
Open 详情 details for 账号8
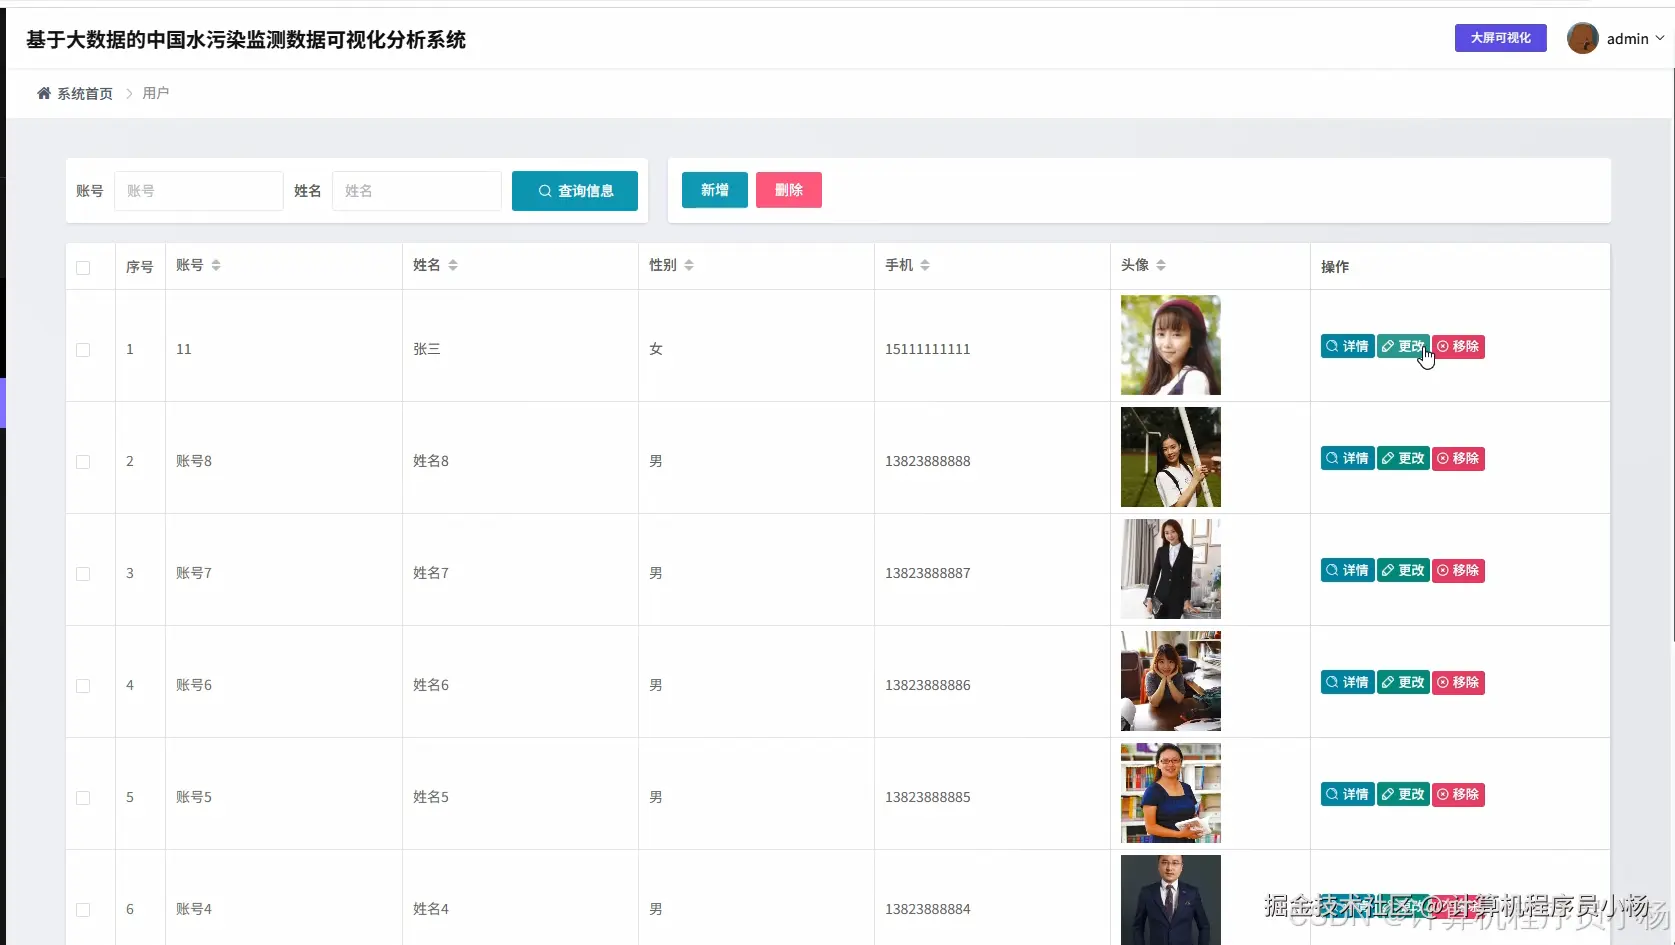1347,458
